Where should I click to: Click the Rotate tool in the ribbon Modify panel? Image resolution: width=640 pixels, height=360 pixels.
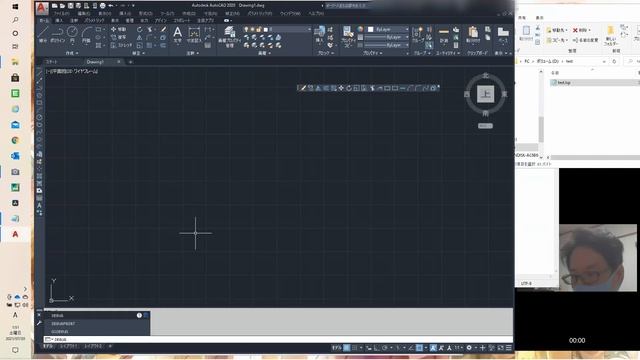[x=140, y=29]
